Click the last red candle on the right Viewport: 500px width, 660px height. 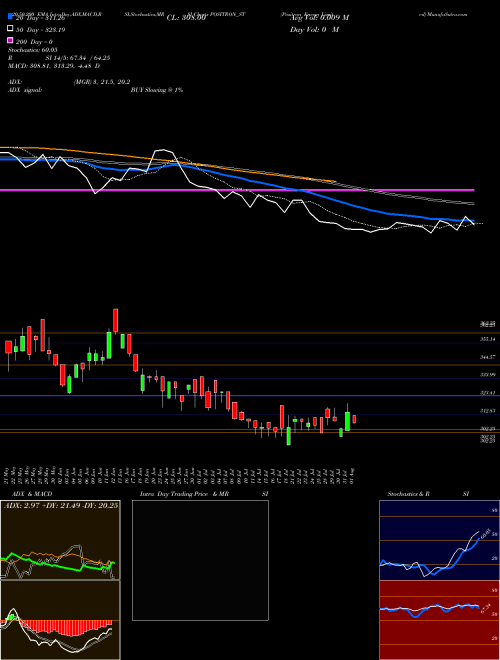tap(354, 419)
